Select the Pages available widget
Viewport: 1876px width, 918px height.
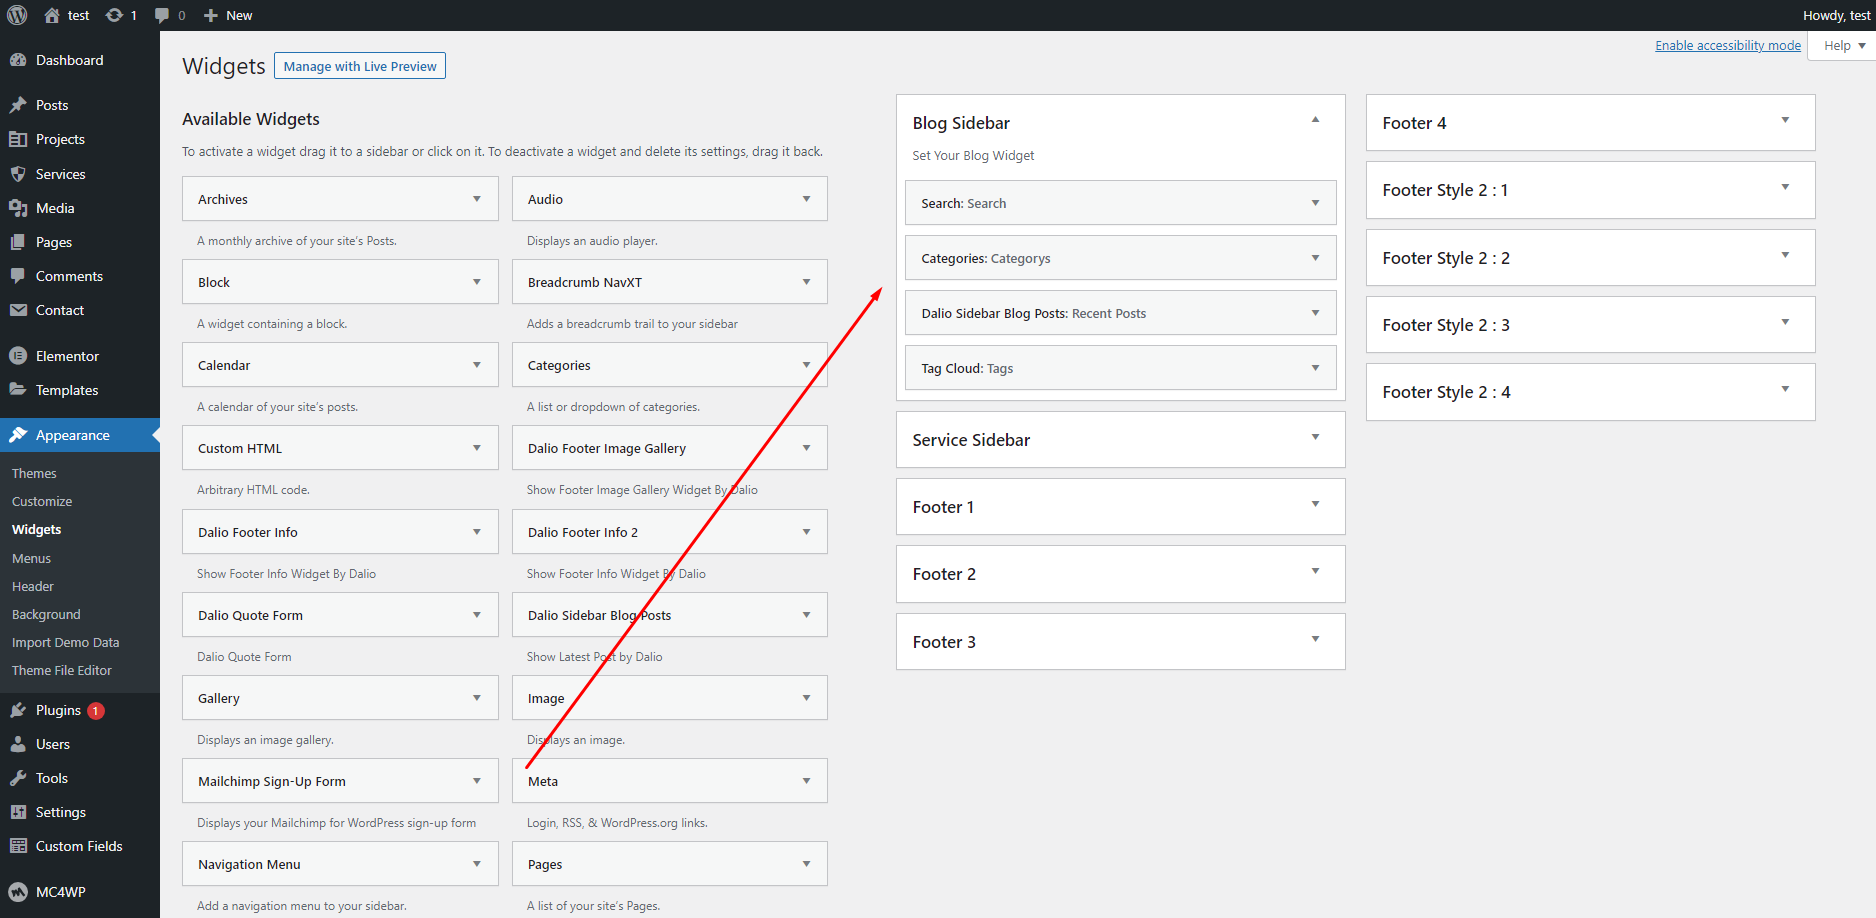tap(670, 864)
